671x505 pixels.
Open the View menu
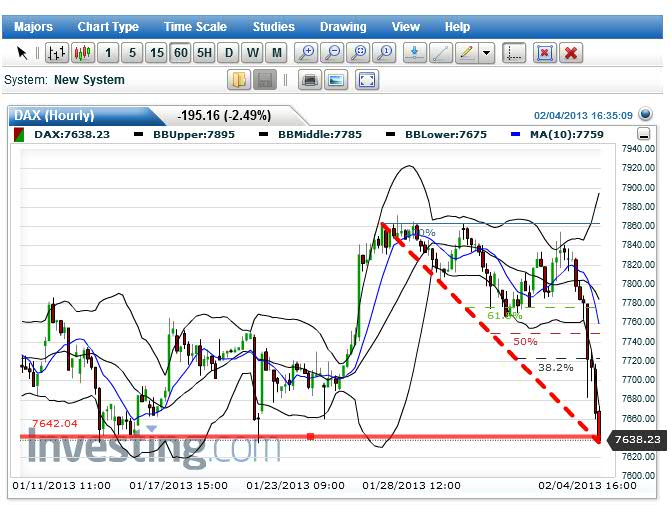click(406, 27)
